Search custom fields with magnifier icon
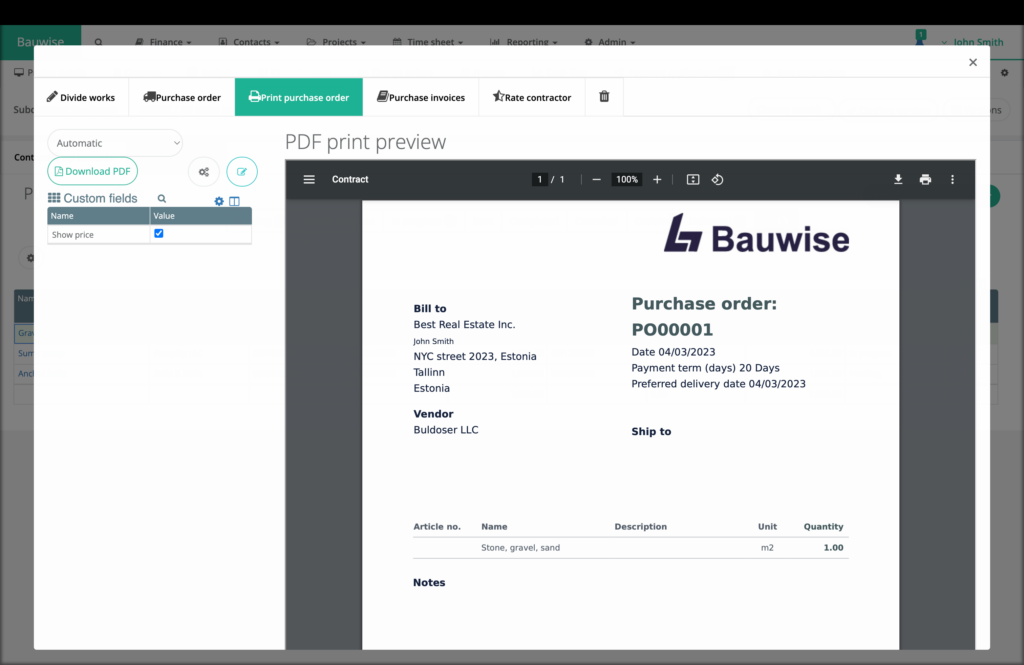1024x665 pixels. [161, 199]
